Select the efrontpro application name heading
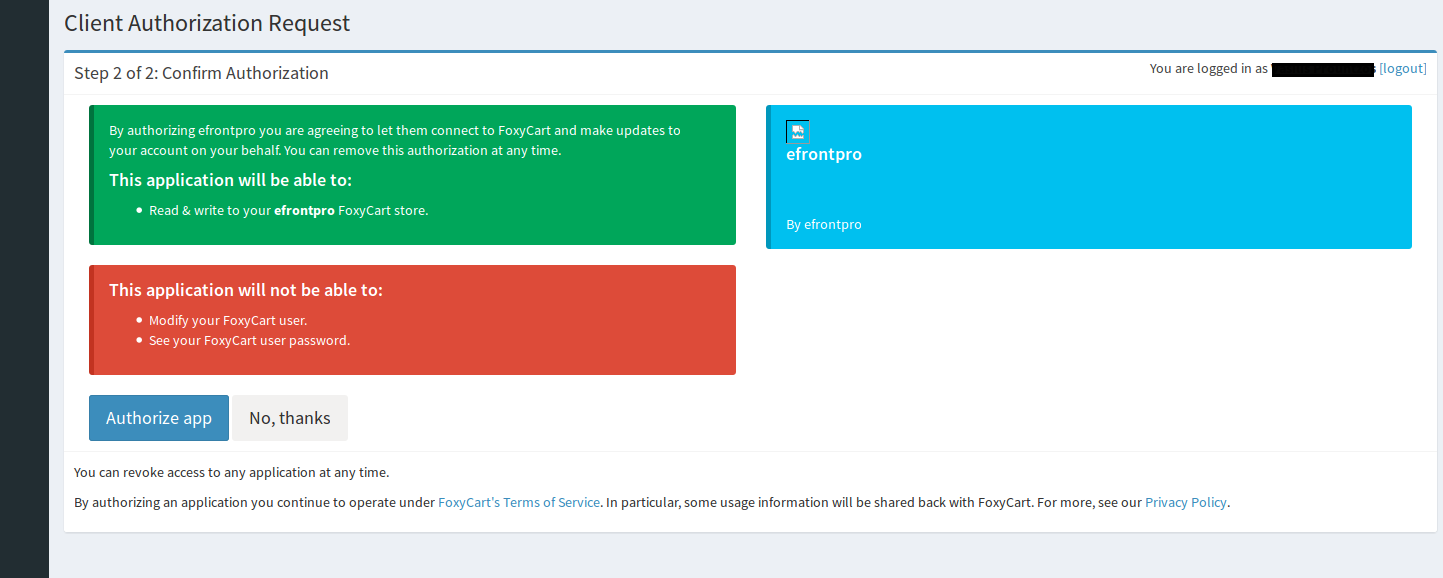Viewport: 1443px width, 578px height. click(824, 154)
